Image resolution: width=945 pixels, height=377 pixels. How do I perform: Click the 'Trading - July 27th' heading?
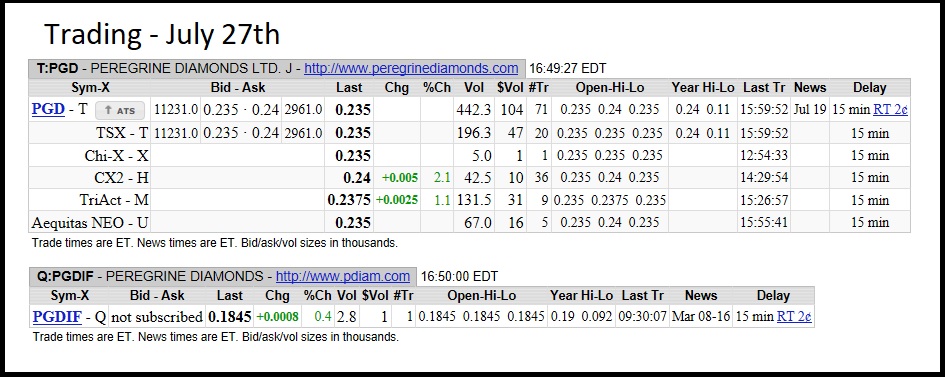click(162, 34)
